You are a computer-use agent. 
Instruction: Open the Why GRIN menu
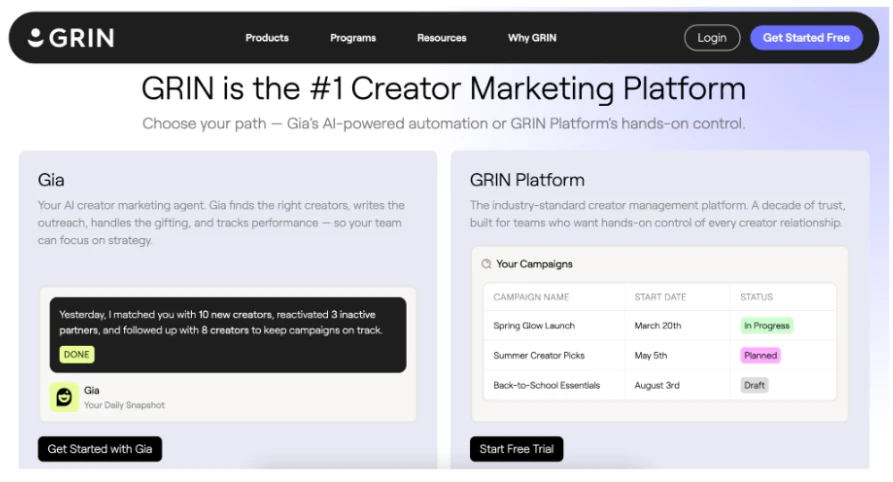coord(532,38)
